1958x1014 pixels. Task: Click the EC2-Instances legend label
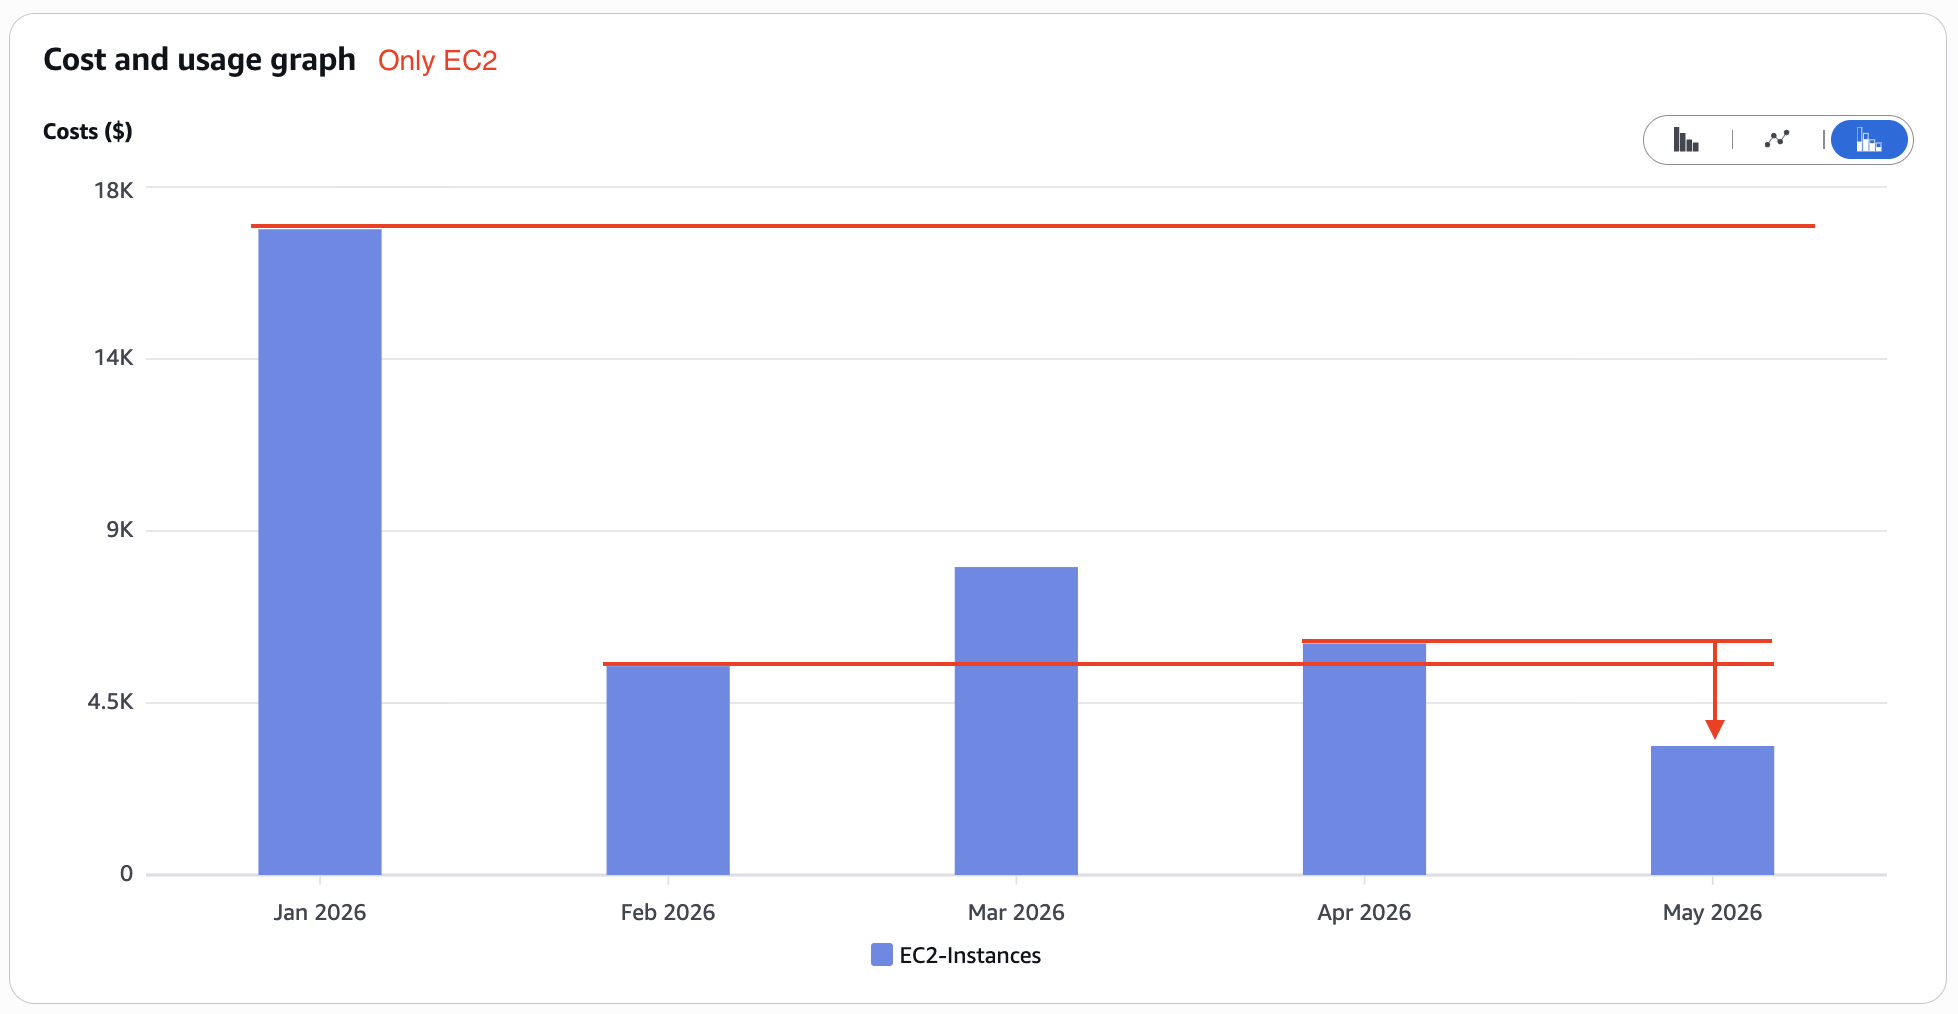[x=970, y=956]
